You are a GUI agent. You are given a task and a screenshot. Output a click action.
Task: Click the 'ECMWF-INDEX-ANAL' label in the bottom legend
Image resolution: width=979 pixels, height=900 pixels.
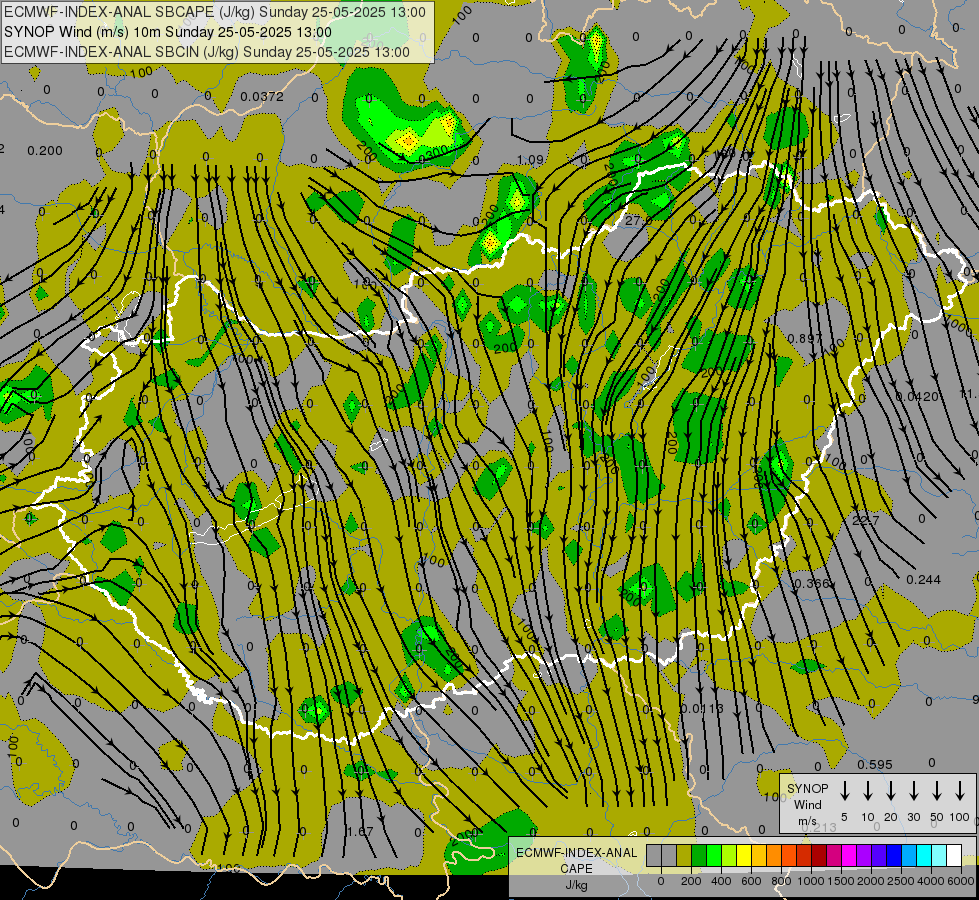coord(576,853)
